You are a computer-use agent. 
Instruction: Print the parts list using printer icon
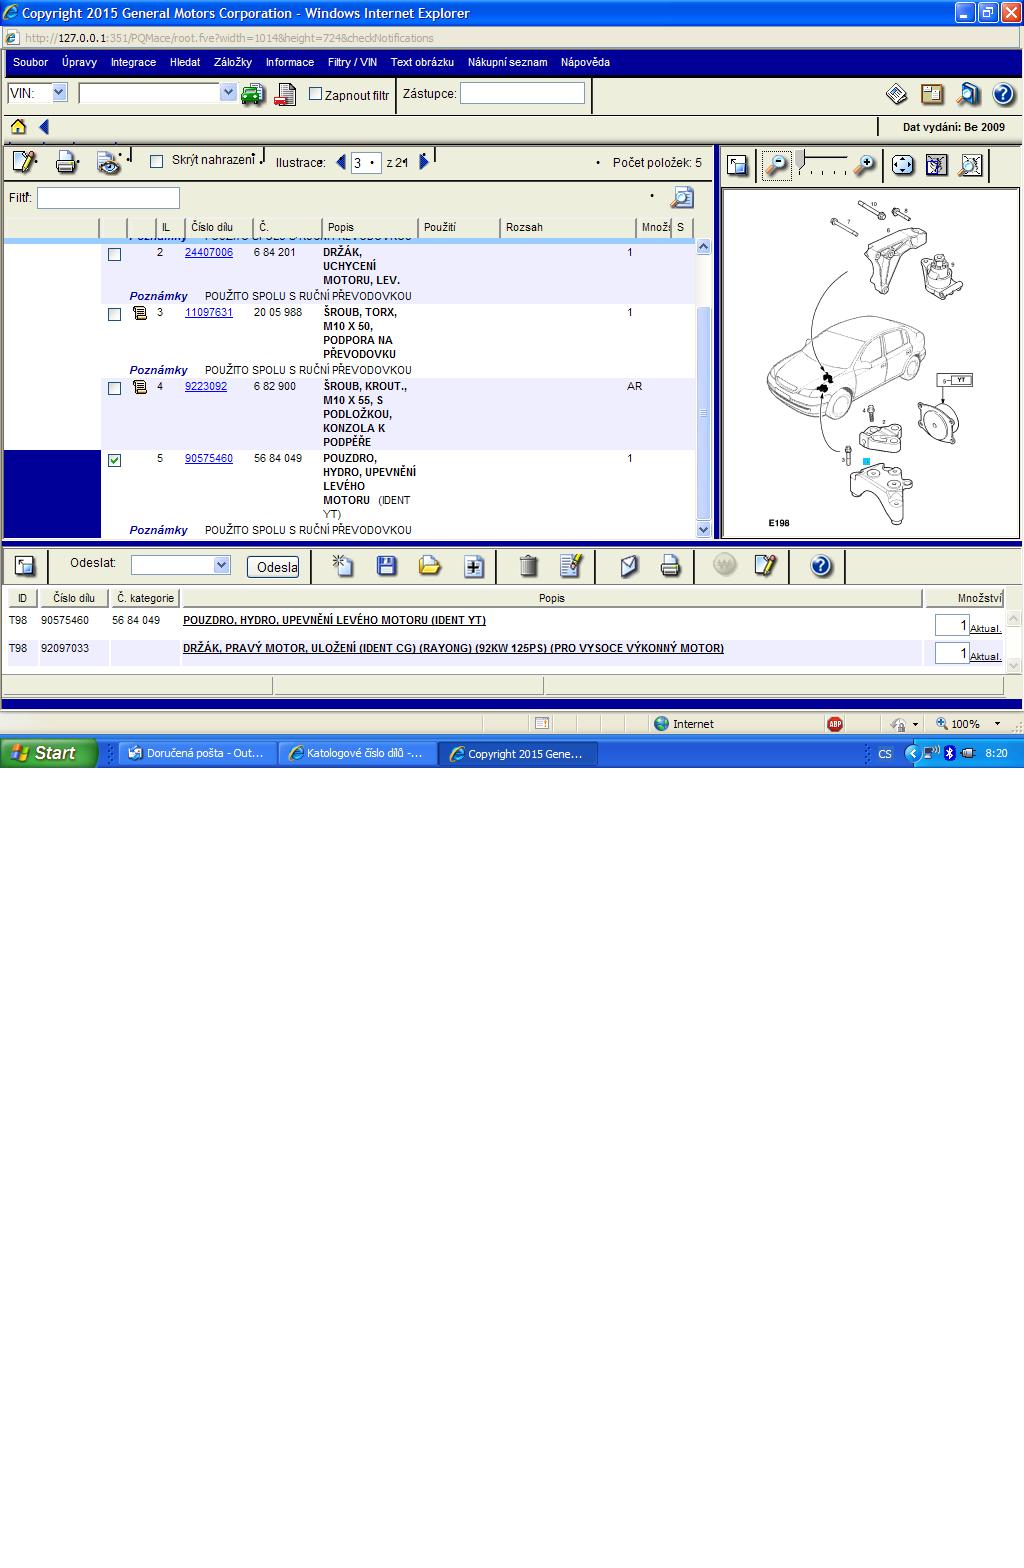[66, 162]
